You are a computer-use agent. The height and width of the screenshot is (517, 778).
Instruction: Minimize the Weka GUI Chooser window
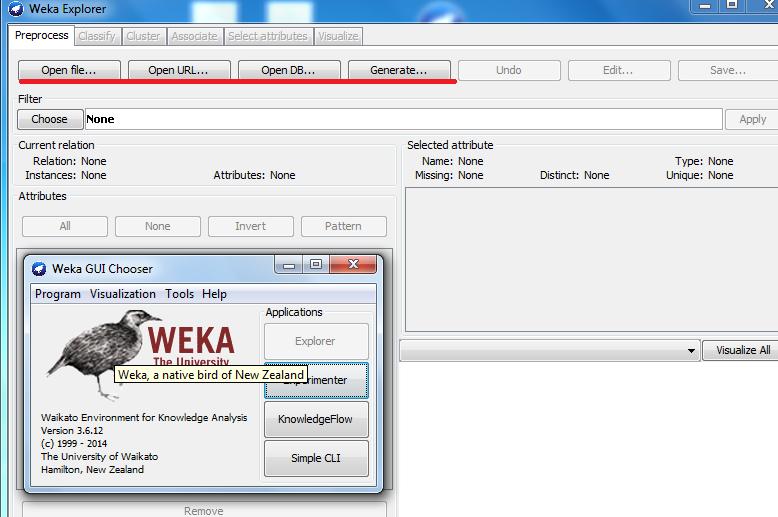[x=289, y=264]
